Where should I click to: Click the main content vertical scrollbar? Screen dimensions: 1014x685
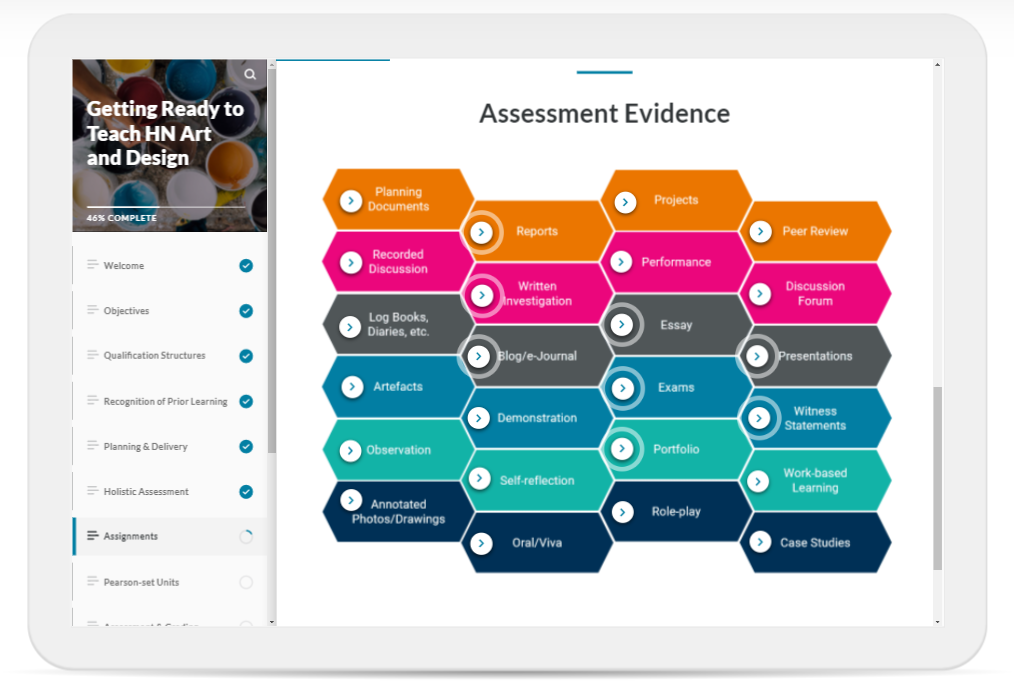point(937,478)
